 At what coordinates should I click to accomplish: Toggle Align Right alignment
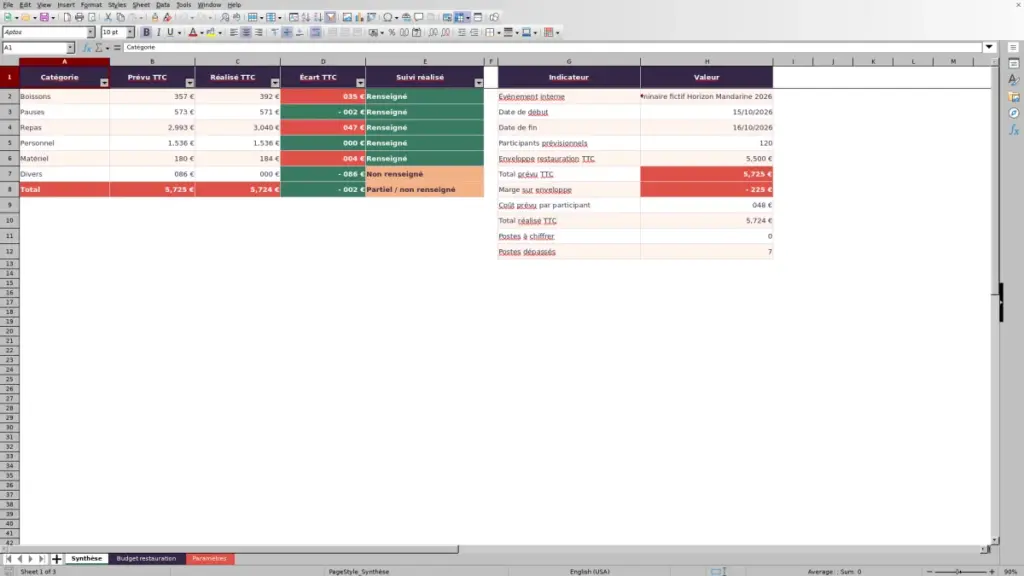coord(259,33)
